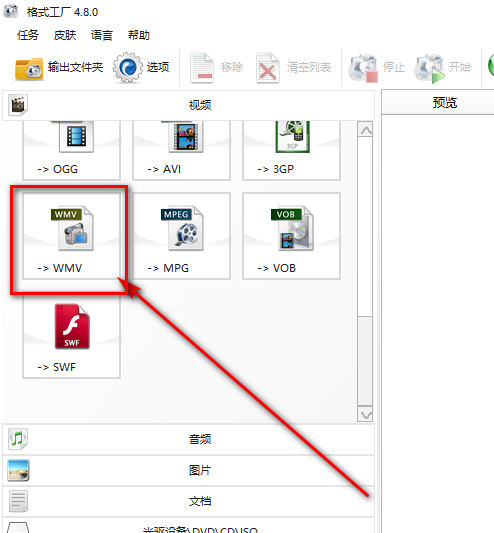Click the 开始 start button
The height and width of the screenshot is (533, 494).
tap(443, 68)
